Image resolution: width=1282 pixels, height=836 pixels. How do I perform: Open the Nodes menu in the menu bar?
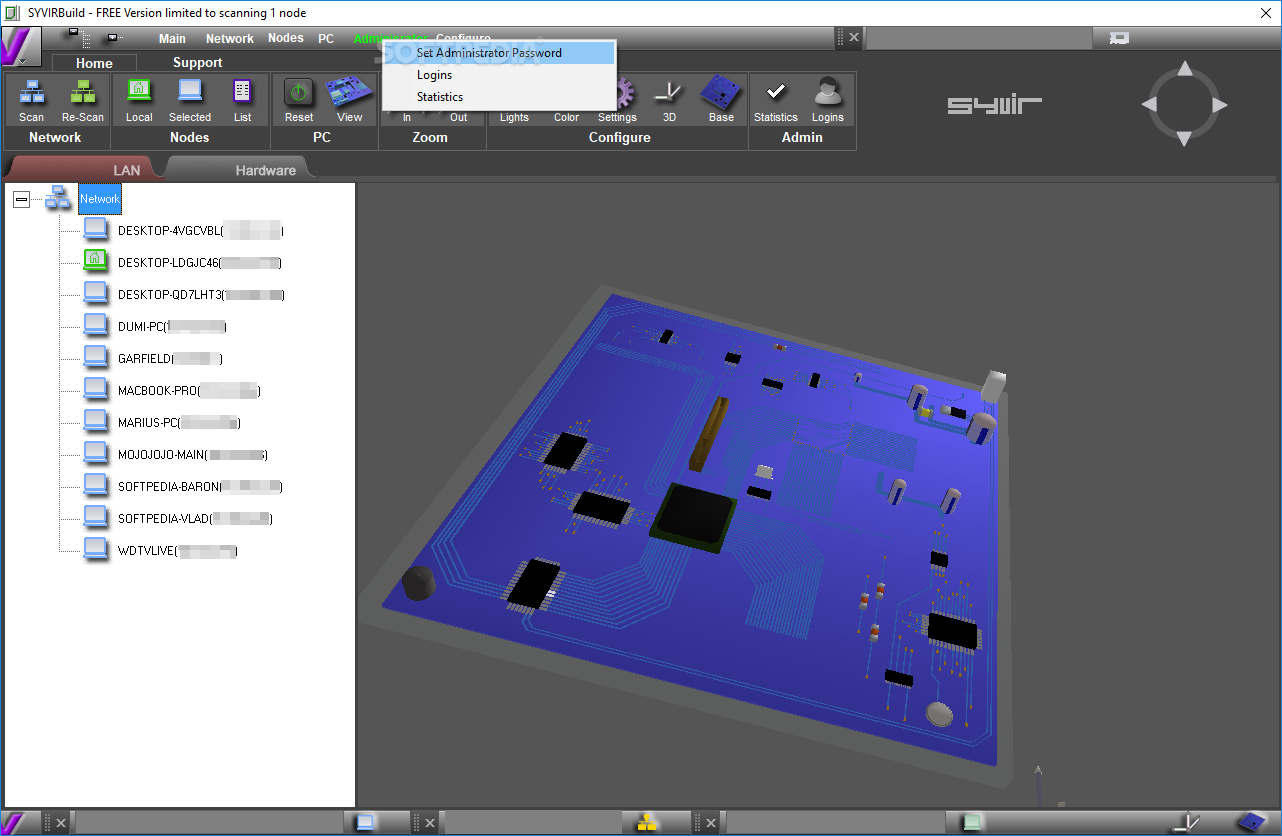(286, 38)
